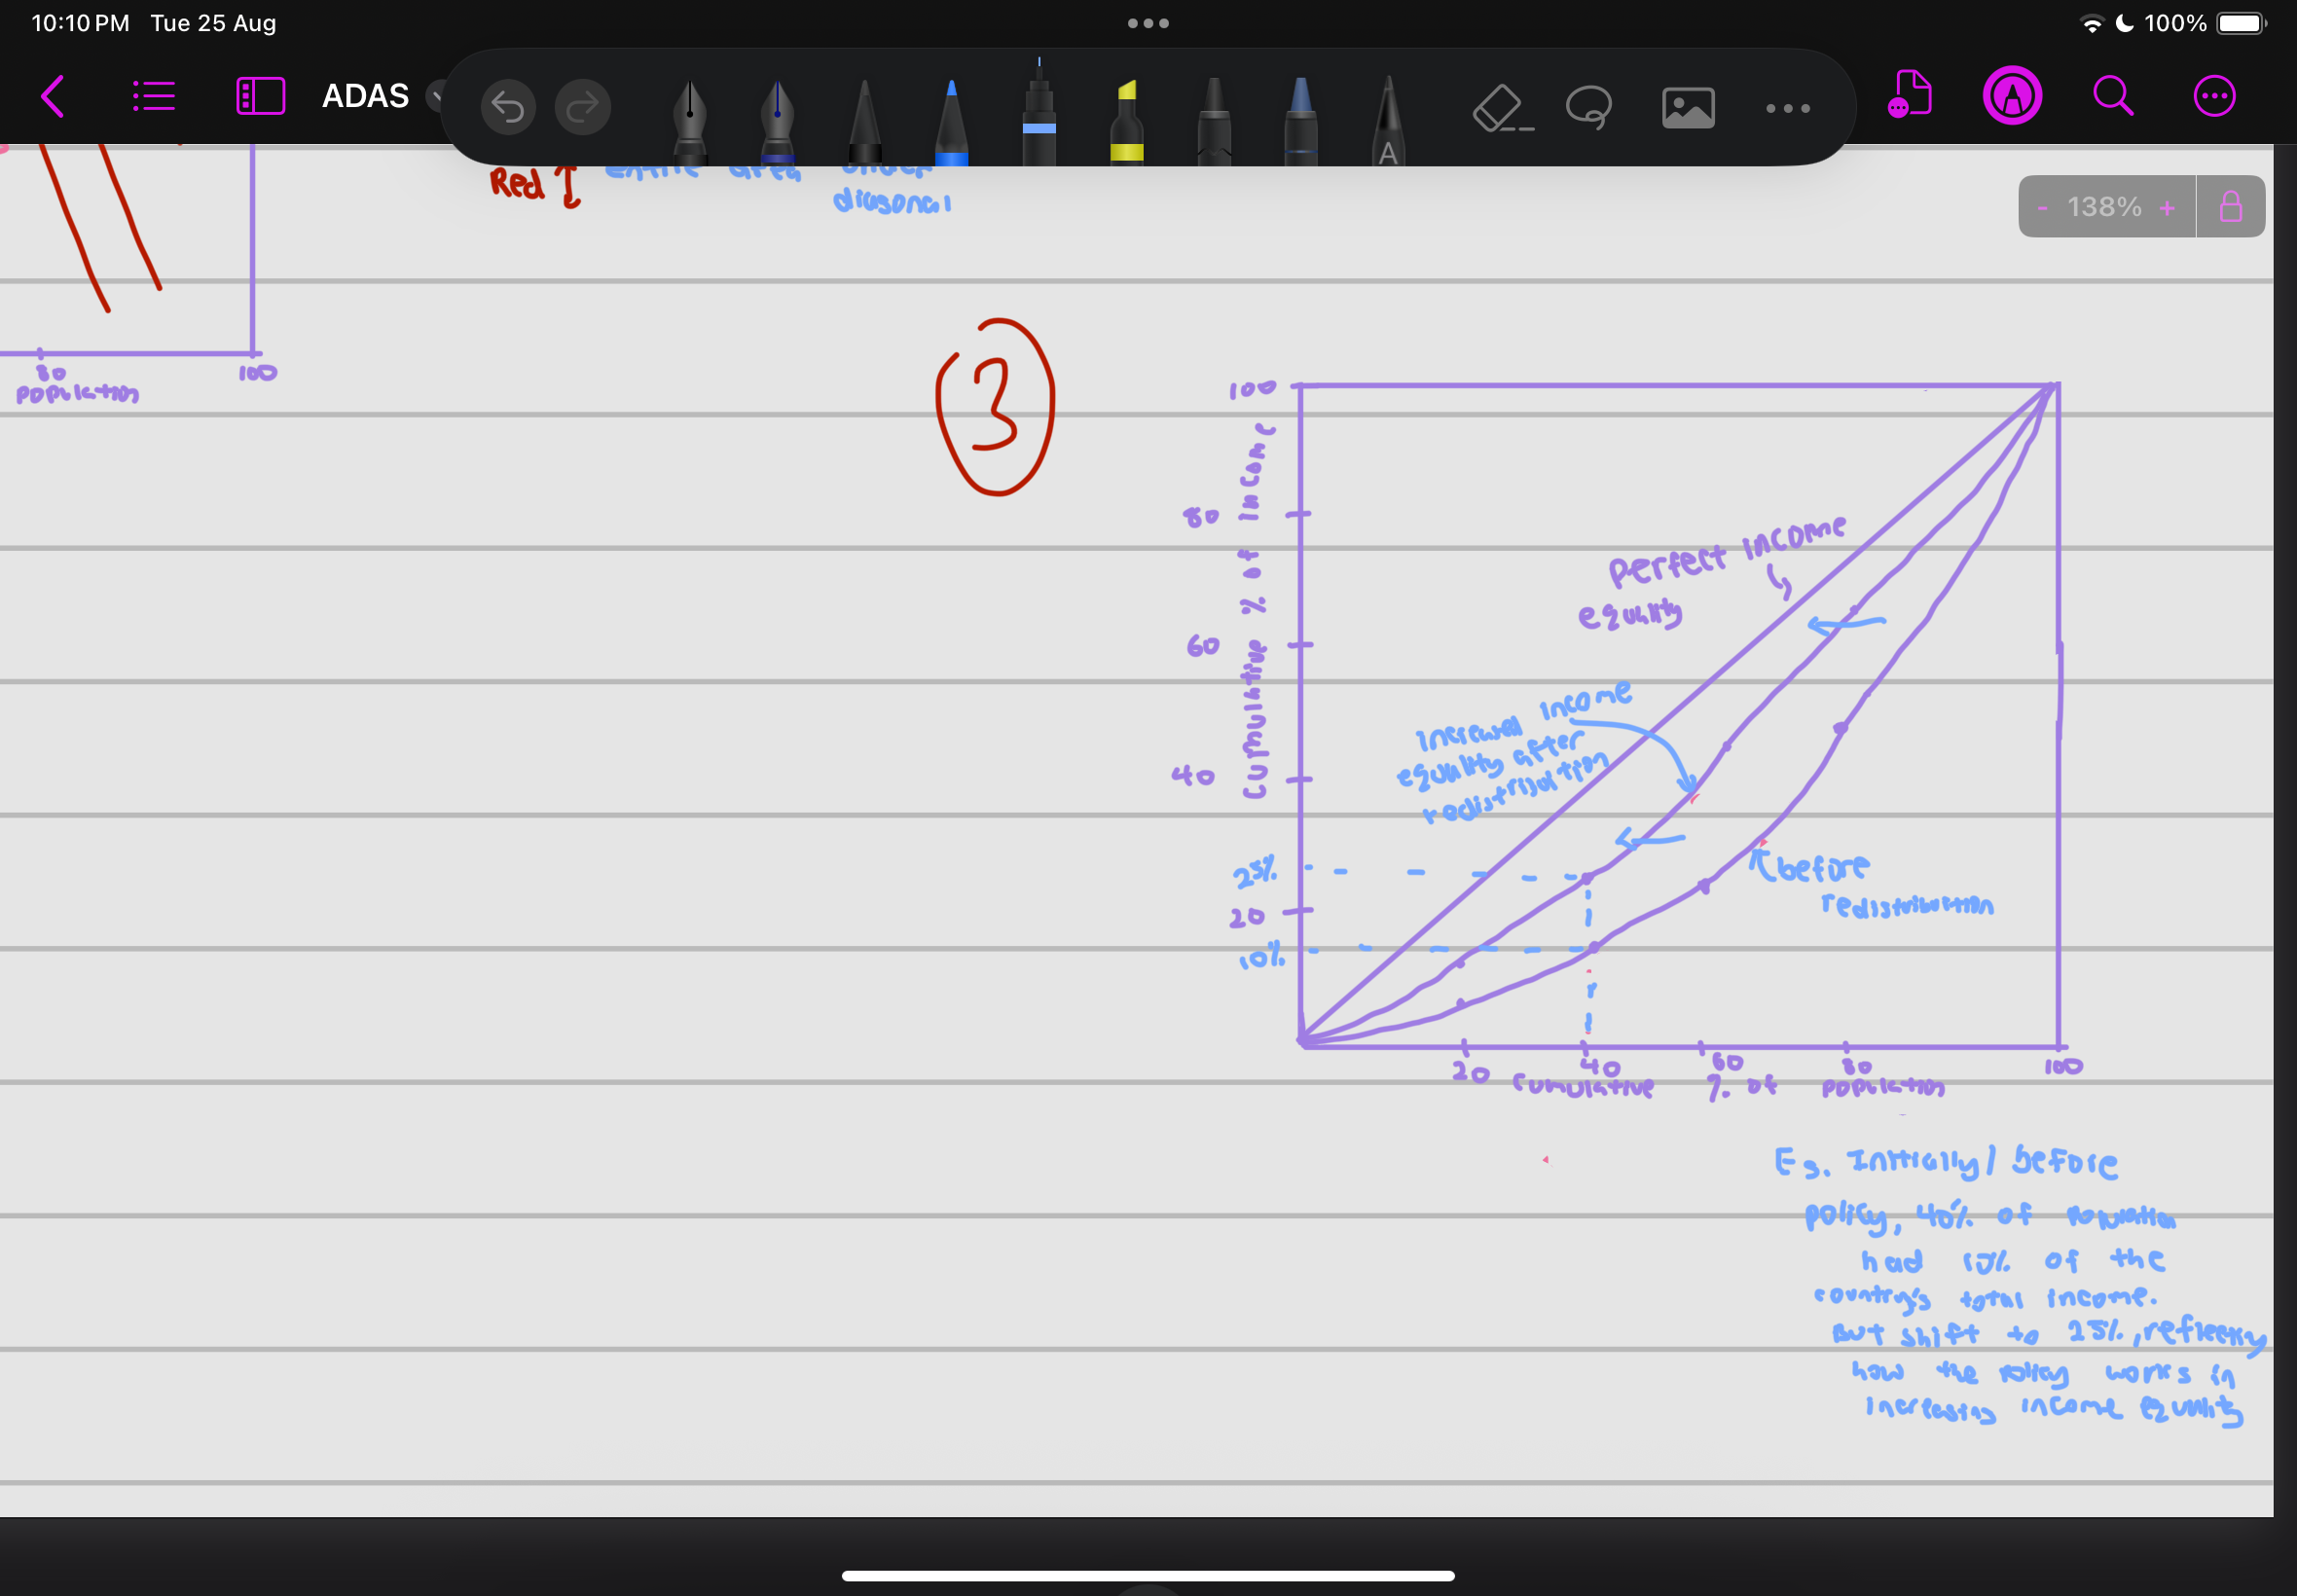Tap the Do Not Disturb moon icon
Image resolution: width=2297 pixels, height=1596 pixels.
[x=2125, y=23]
